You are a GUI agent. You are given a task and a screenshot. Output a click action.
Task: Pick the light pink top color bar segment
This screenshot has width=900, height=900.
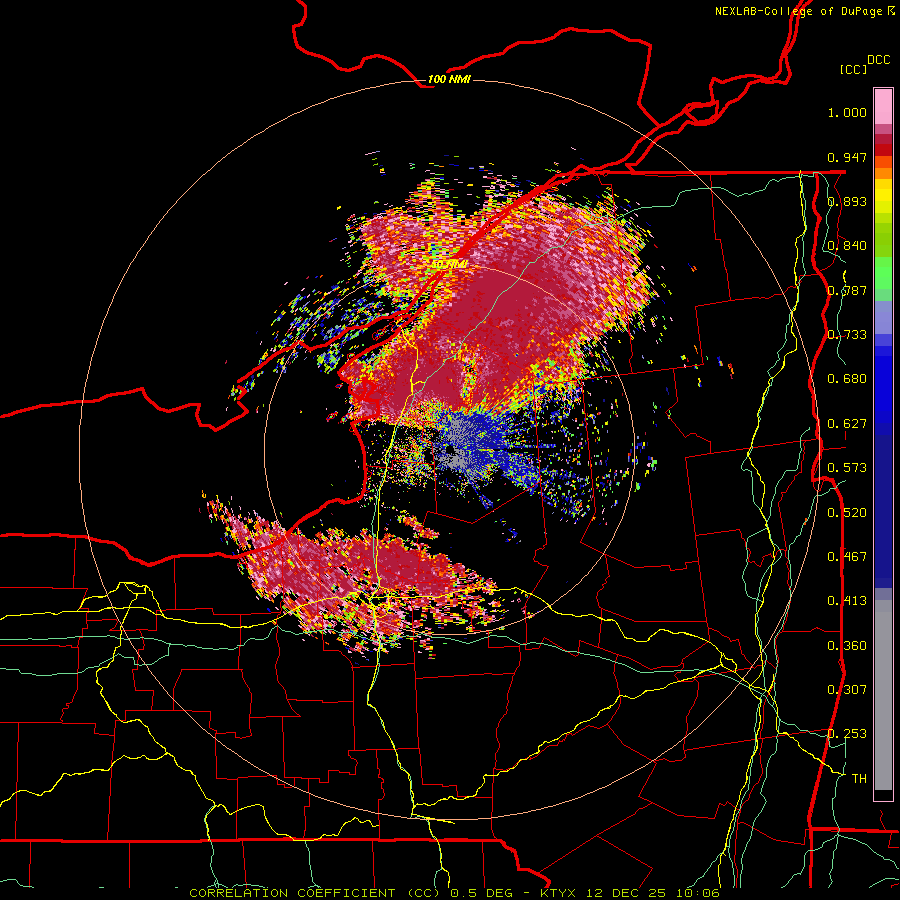[x=883, y=106]
